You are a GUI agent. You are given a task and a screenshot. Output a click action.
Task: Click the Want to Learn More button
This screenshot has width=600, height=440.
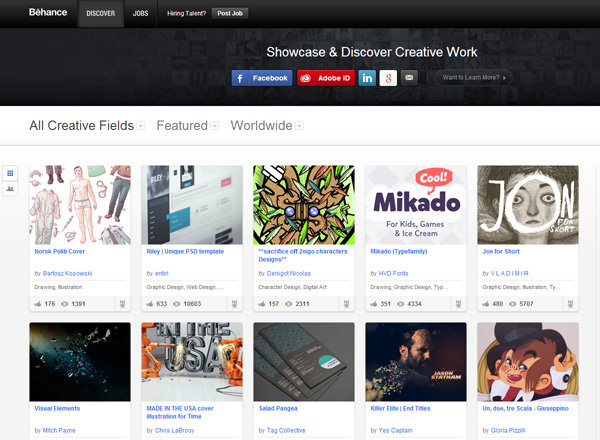click(x=474, y=78)
